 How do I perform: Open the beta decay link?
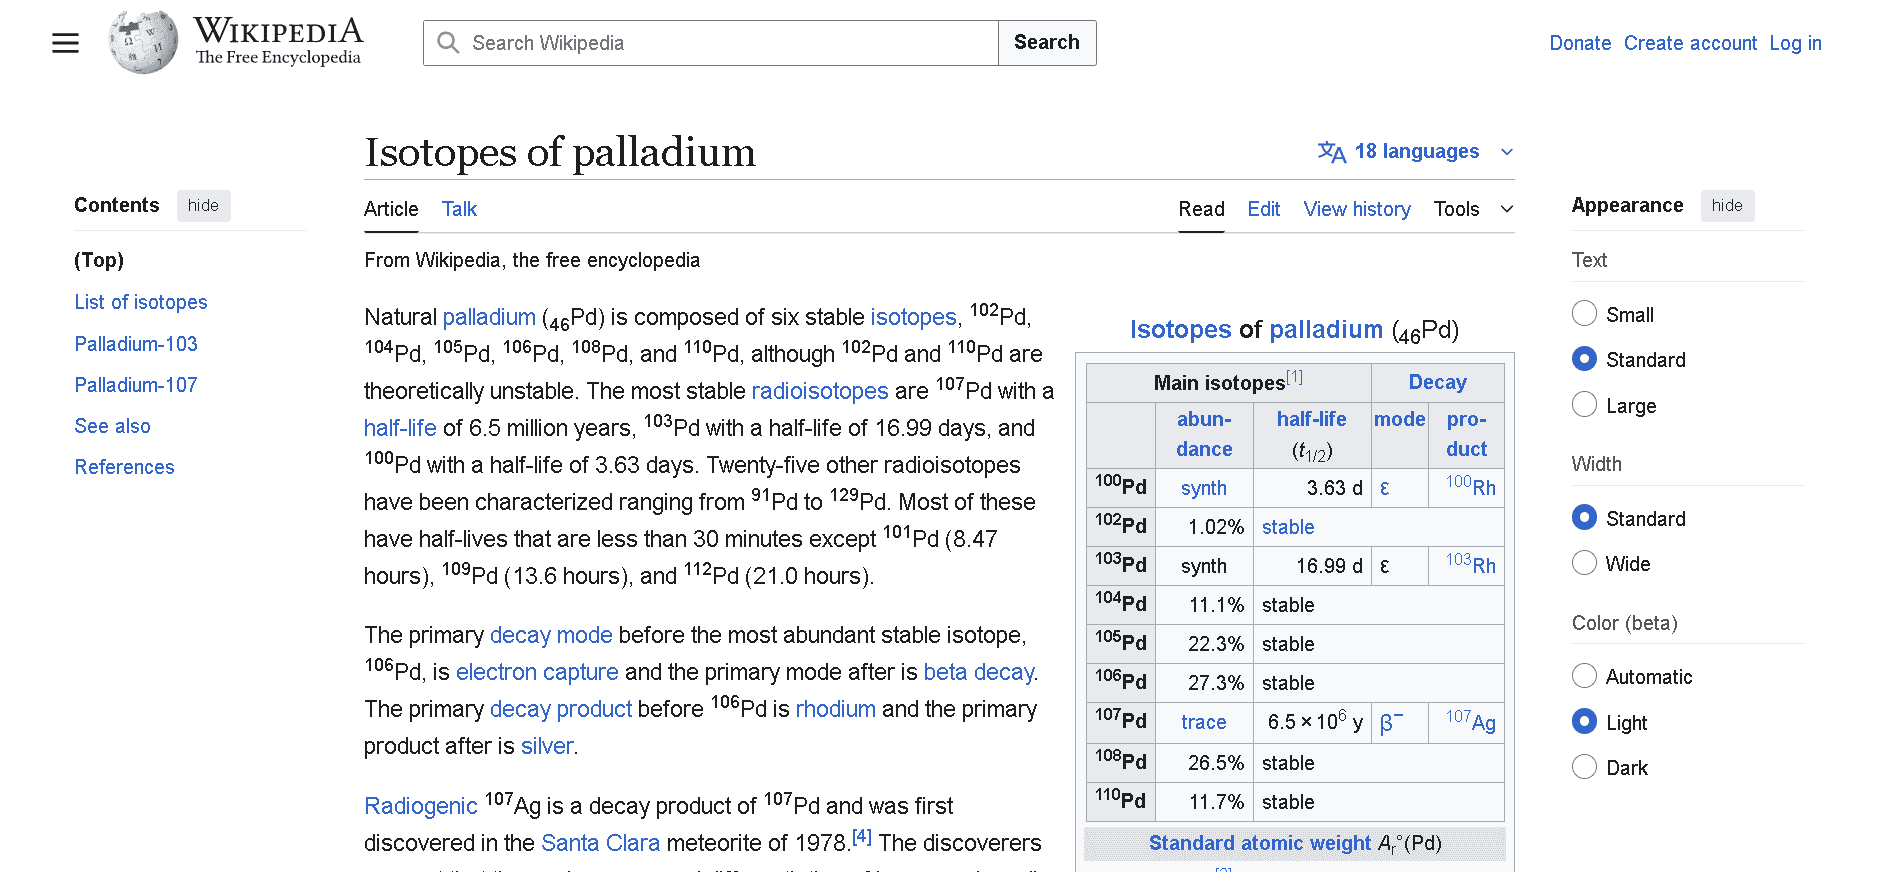pyautogui.click(x=979, y=672)
